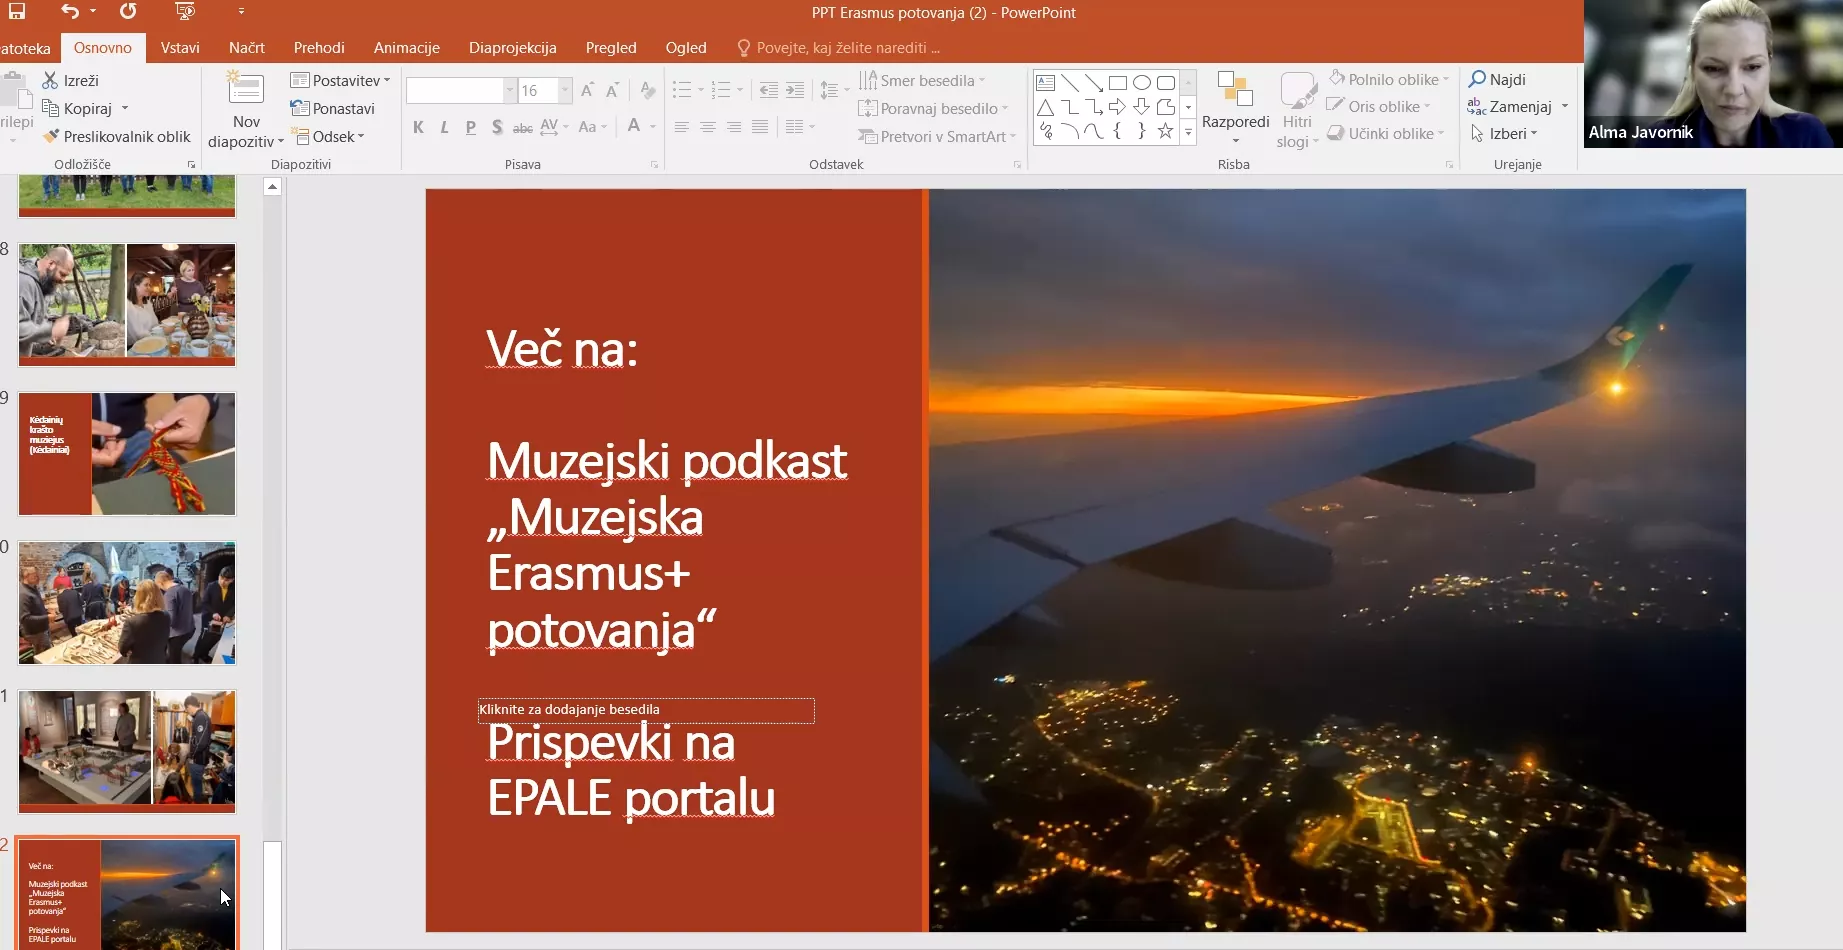
Task: Switch to the Načrt tab
Action: 247,48
